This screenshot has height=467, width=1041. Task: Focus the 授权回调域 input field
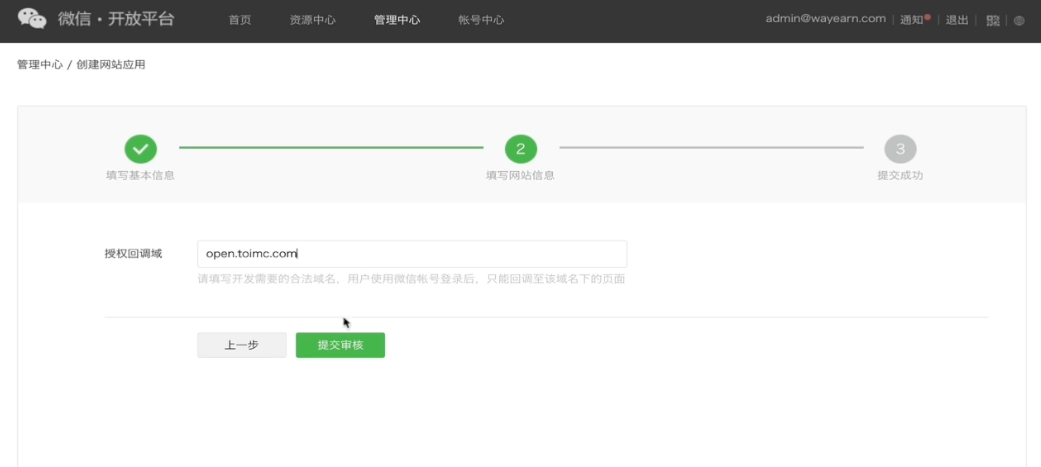(412, 254)
